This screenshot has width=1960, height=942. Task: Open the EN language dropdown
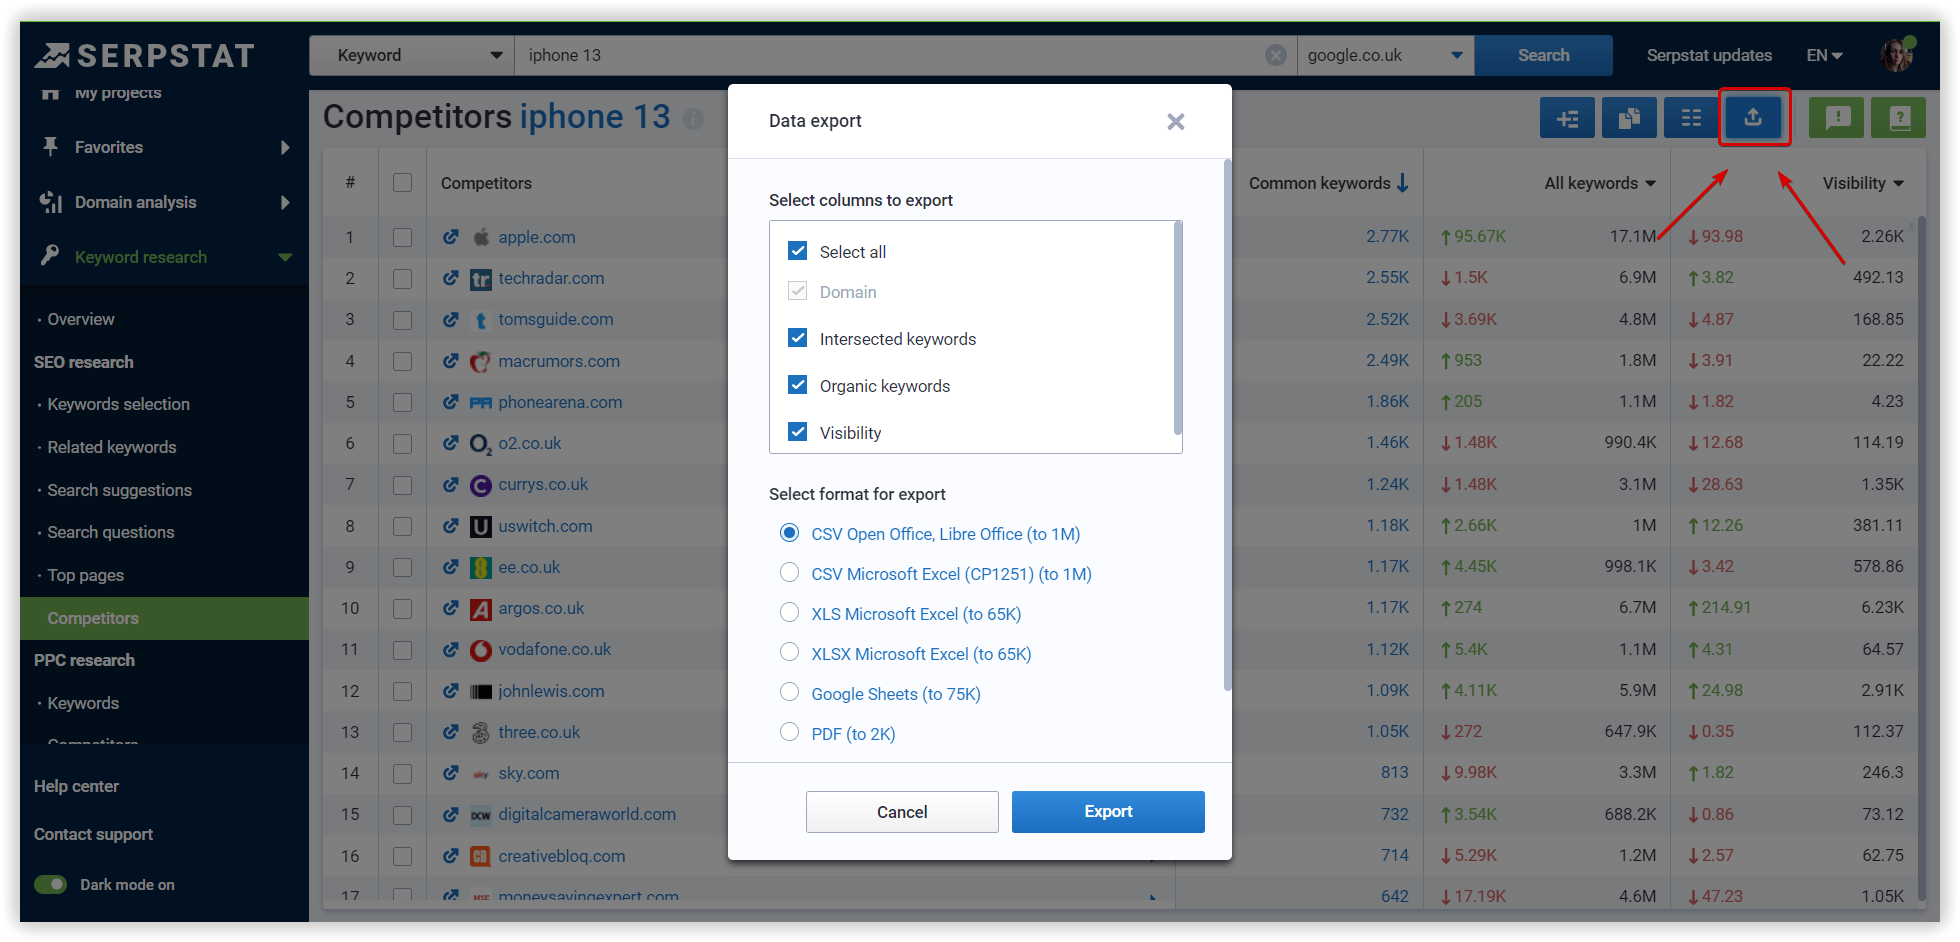[1825, 55]
